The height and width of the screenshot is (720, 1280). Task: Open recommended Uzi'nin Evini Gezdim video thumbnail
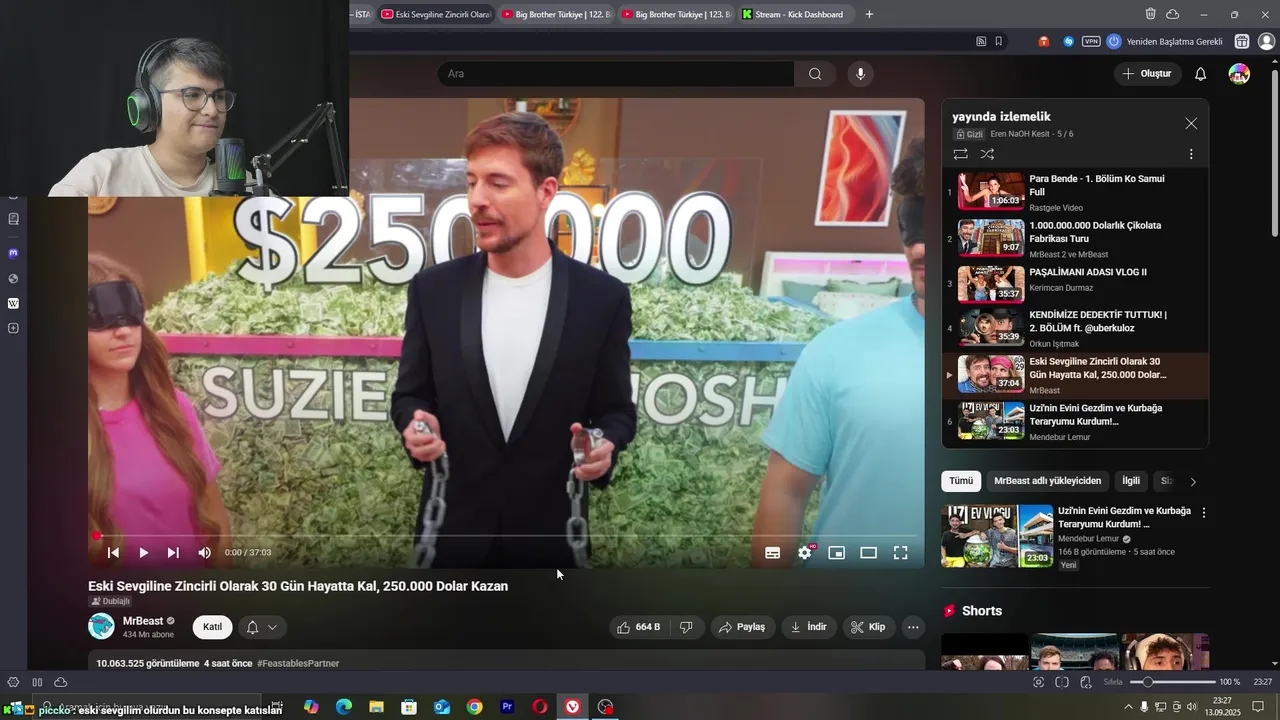click(x=997, y=536)
